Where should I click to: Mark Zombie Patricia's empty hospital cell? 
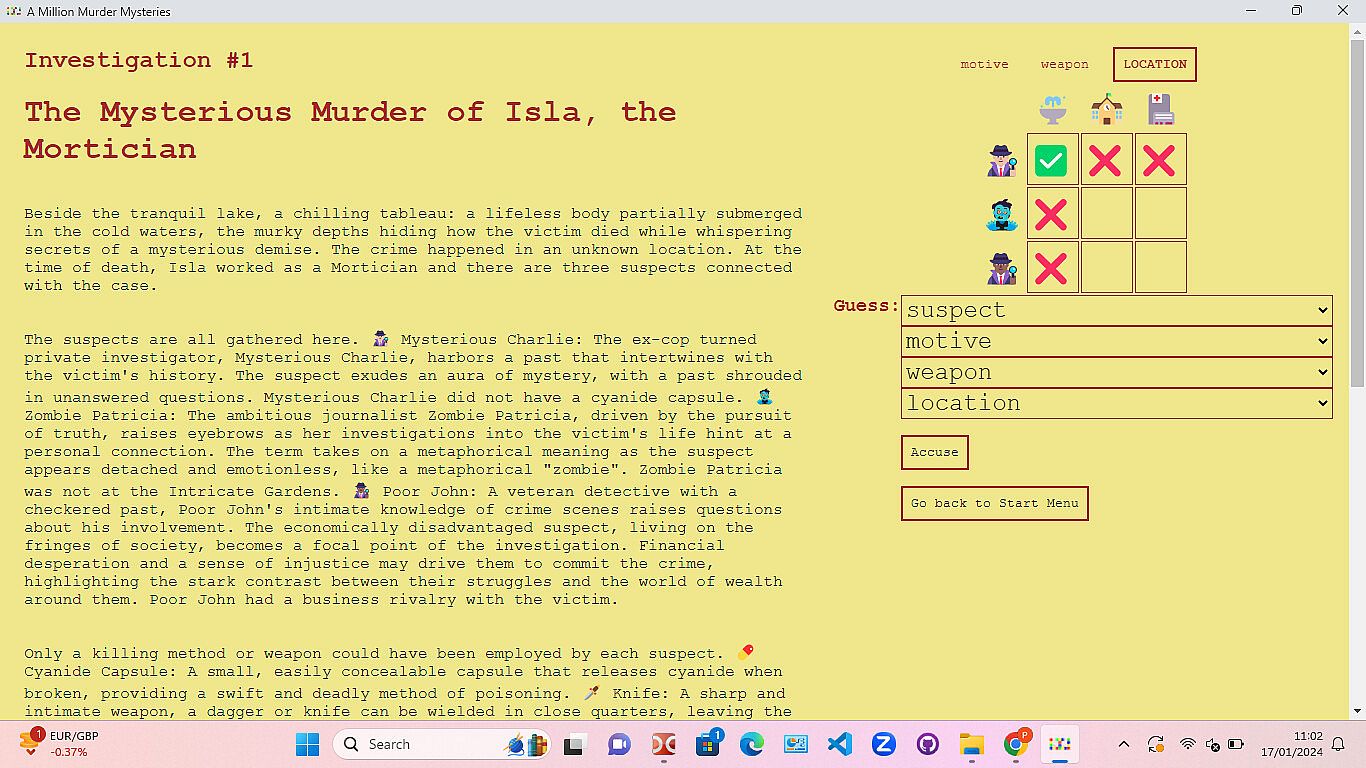(1160, 214)
